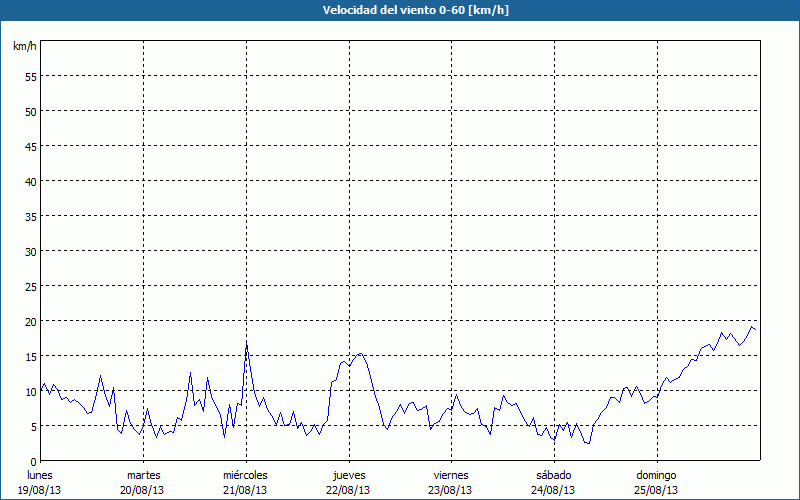Click the 'km/h' unit label on the y-axis

click(x=24, y=47)
